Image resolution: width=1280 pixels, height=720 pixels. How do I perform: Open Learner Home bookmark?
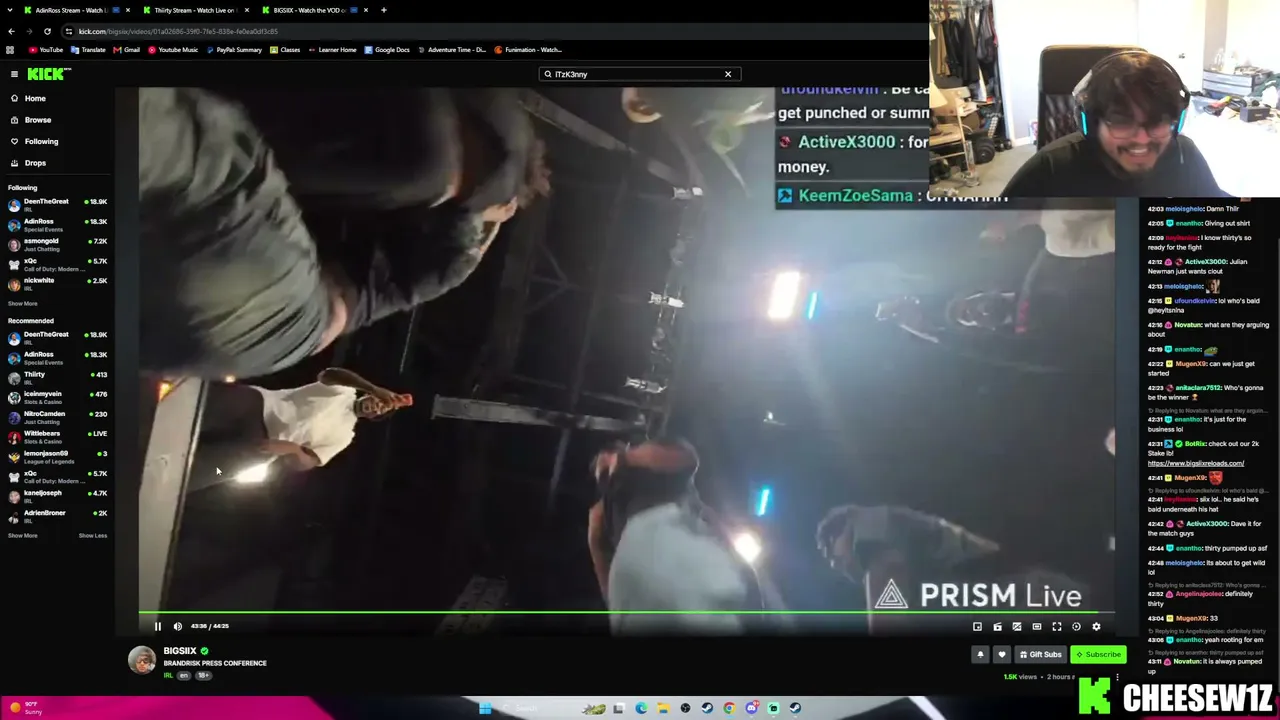(x=332, y=50)
